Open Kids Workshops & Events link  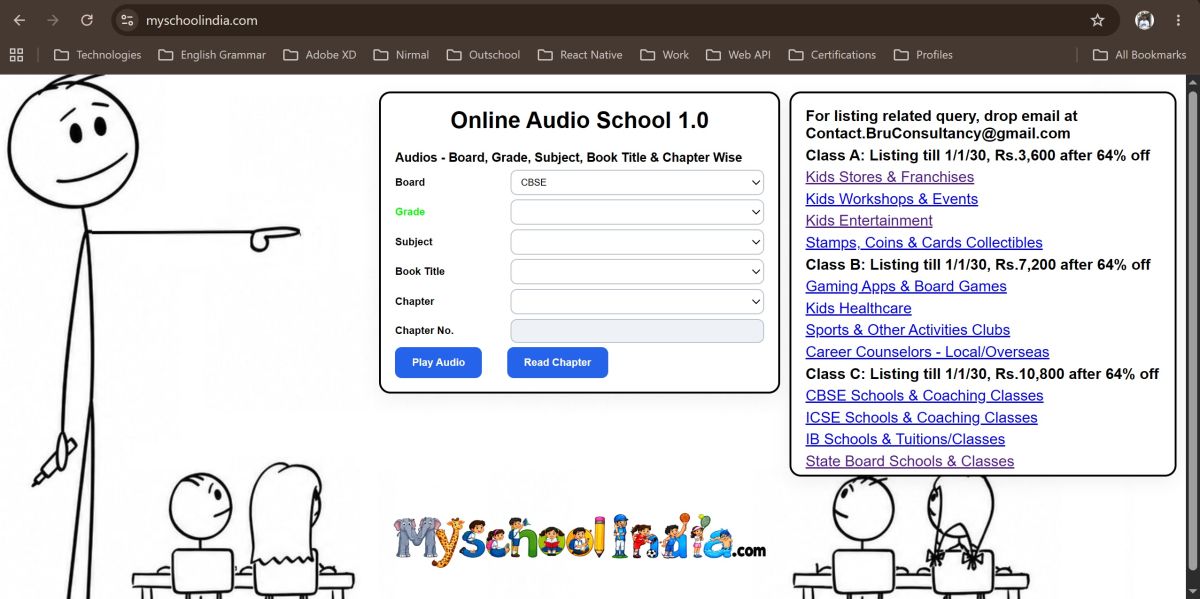click(892, 199)
